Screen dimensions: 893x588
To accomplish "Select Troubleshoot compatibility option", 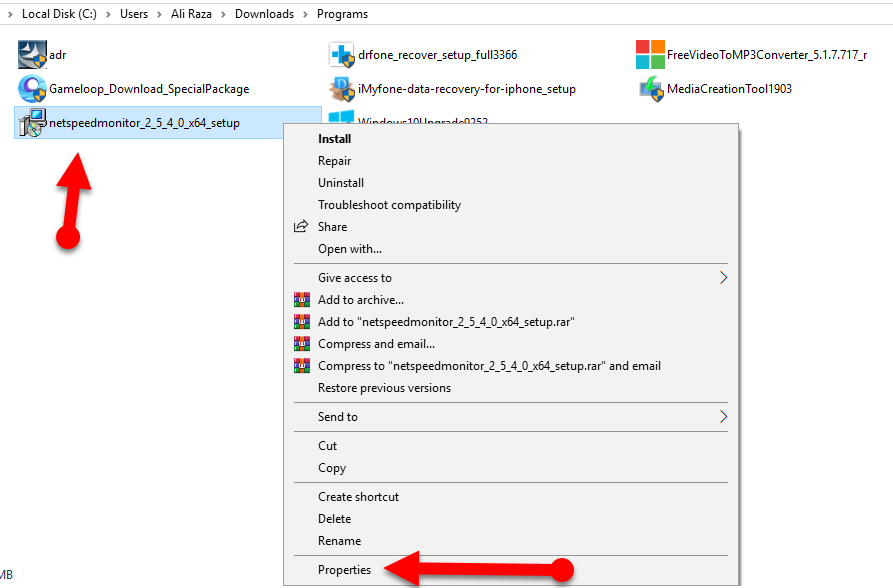I will click(389, 205).
